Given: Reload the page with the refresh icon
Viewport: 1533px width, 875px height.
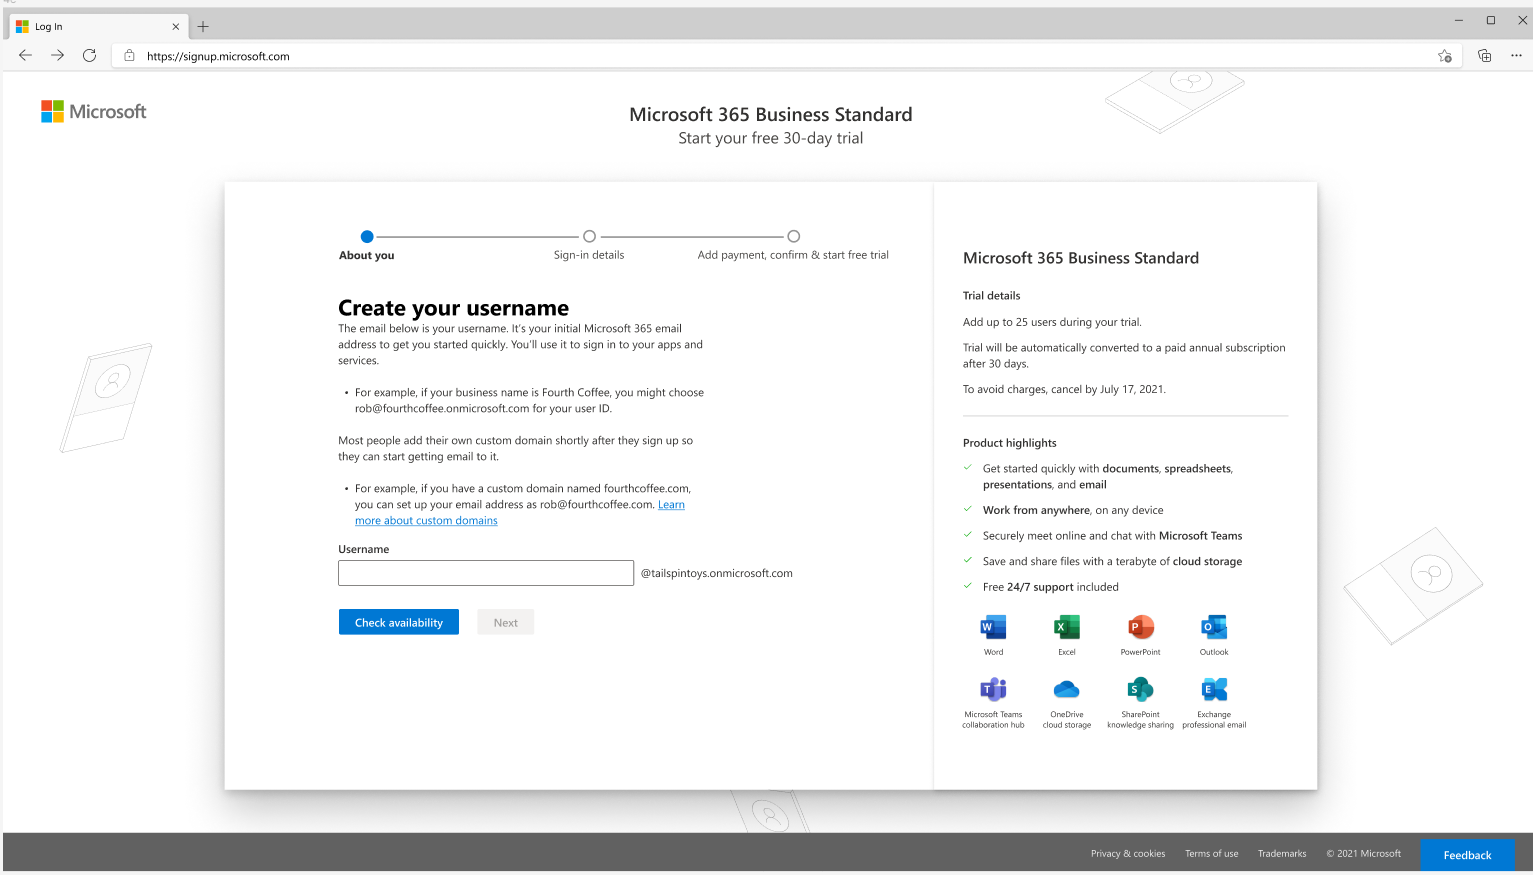Looking at the screenshot, I should [x=89, y=56].
